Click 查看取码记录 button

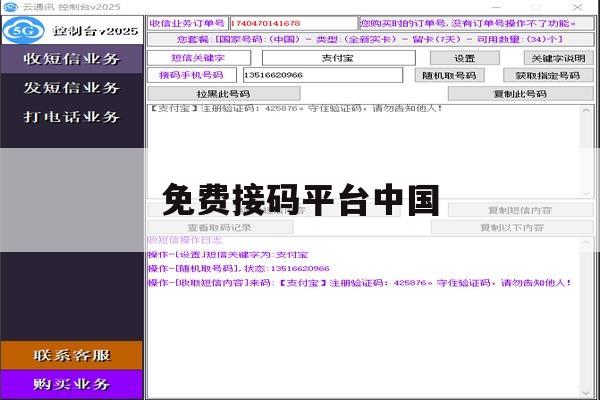[x=220, y=227]
